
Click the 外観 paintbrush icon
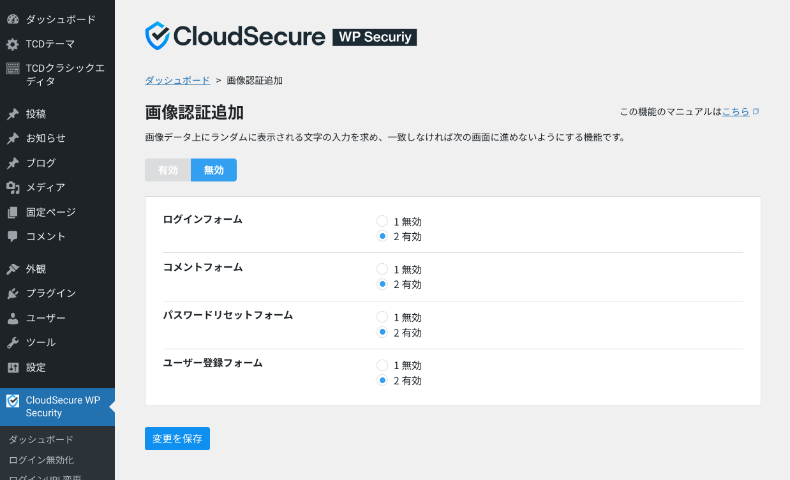(13, 269)
